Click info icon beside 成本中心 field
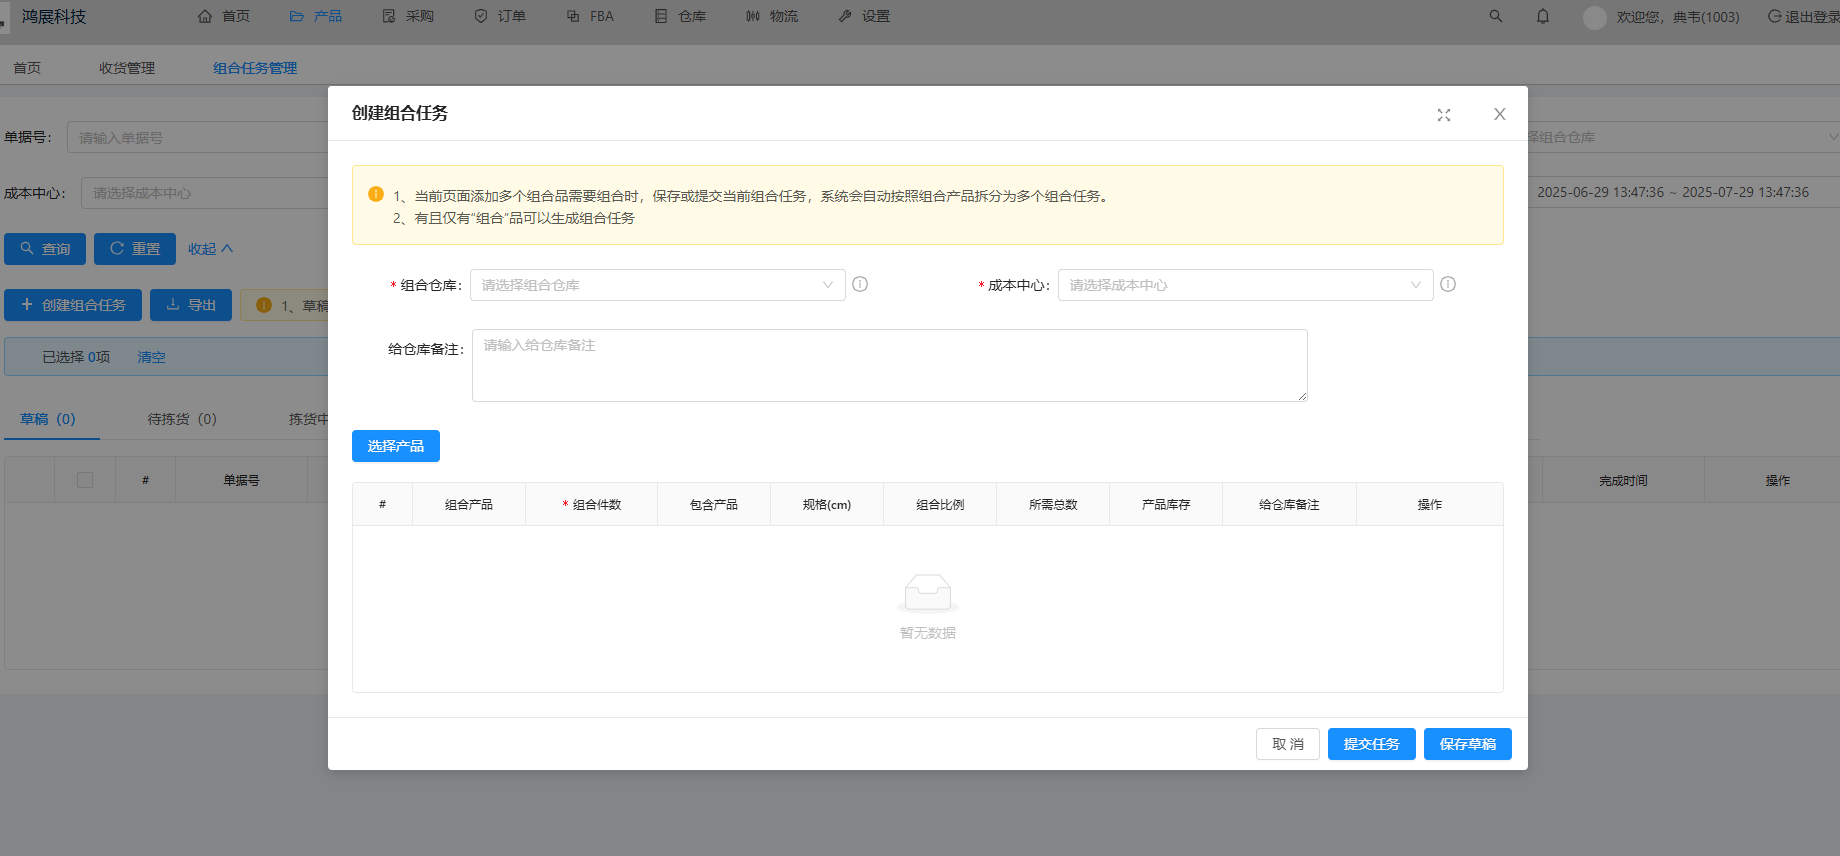1840x856 pixels. 1447,284
